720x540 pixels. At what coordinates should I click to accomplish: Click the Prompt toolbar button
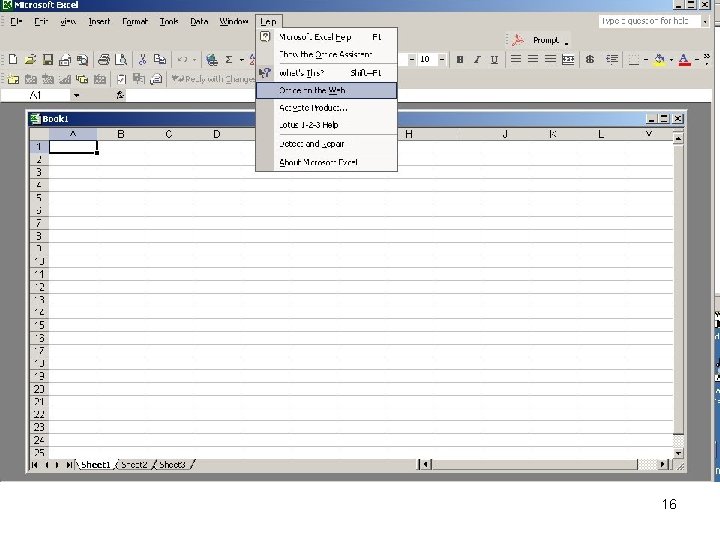546,40
